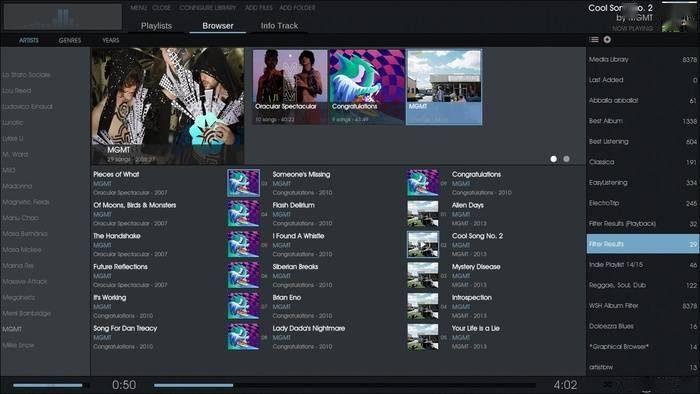Click the large MGMT artist picture
The image size is (700, 394).
(x=168, y=106)
